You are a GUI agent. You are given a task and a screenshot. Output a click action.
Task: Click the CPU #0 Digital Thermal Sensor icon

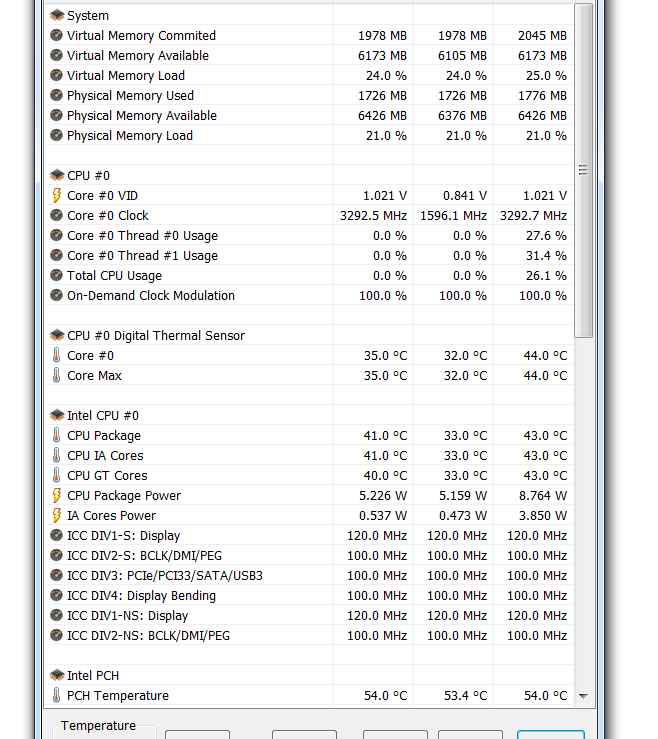(x=57, y=336)
